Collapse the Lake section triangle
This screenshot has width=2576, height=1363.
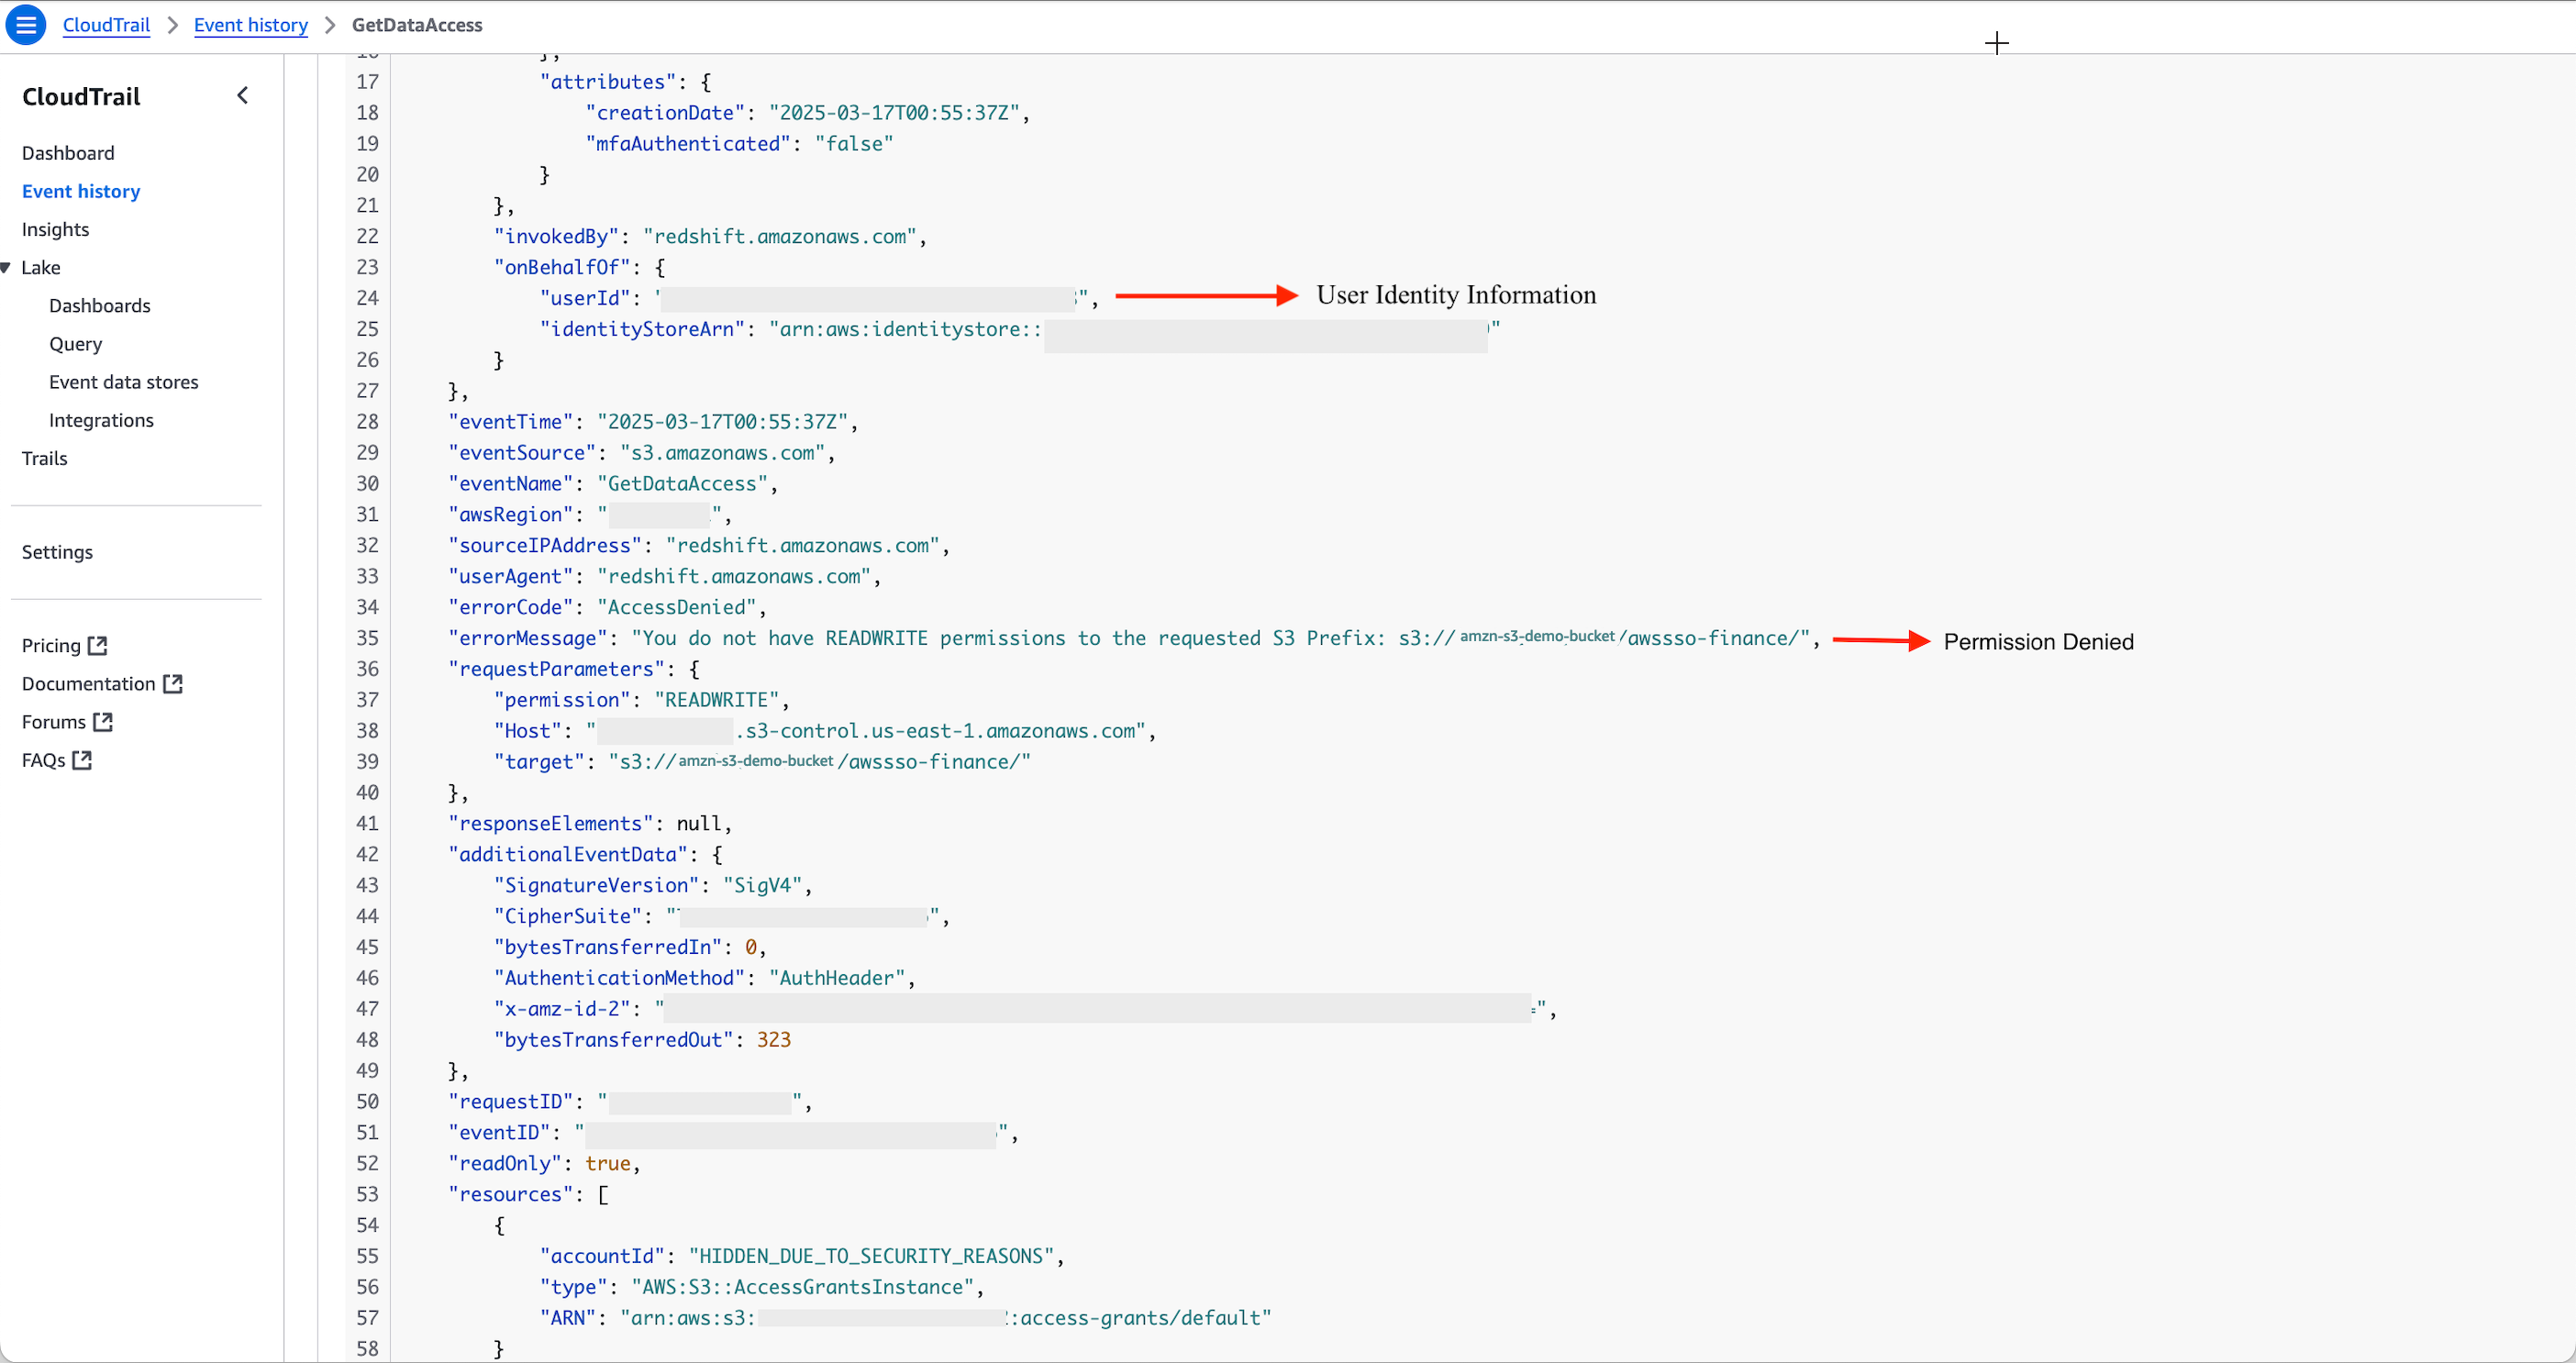pyautogui.click(x=6, y=267)
